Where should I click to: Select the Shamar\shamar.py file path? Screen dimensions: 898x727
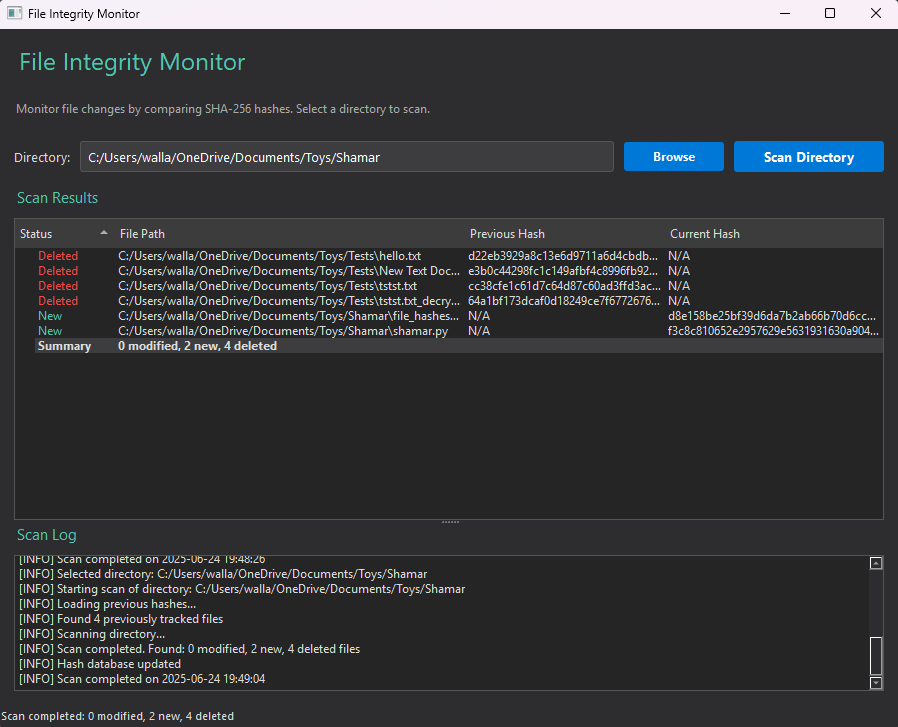283,331
